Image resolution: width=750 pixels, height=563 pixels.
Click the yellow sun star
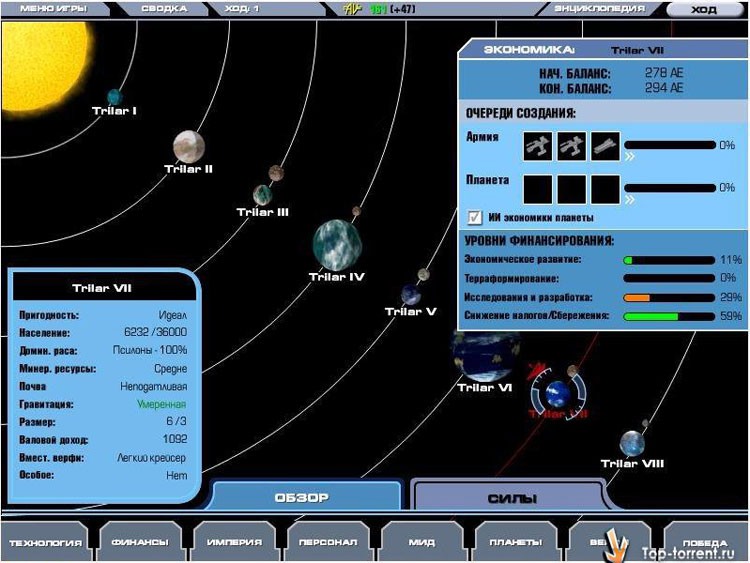pyautogui.click(x=45, y=55)
